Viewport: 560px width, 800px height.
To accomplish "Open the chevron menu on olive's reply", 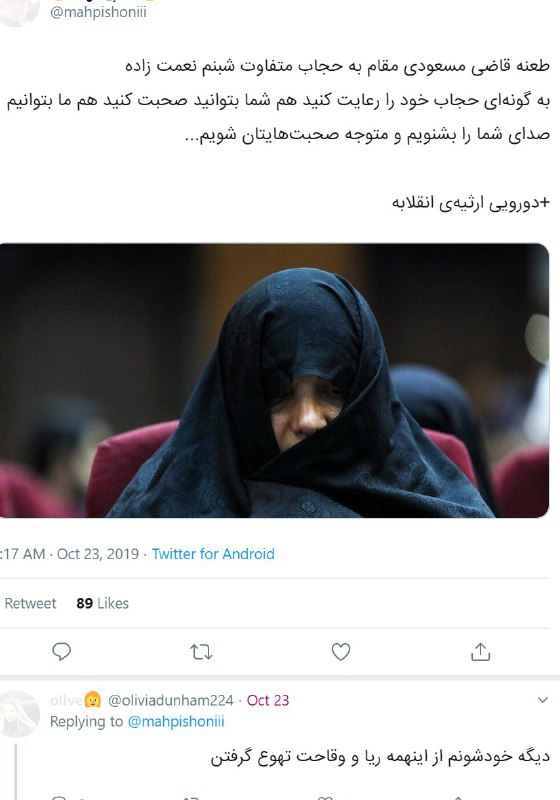I will click(543, 700).
